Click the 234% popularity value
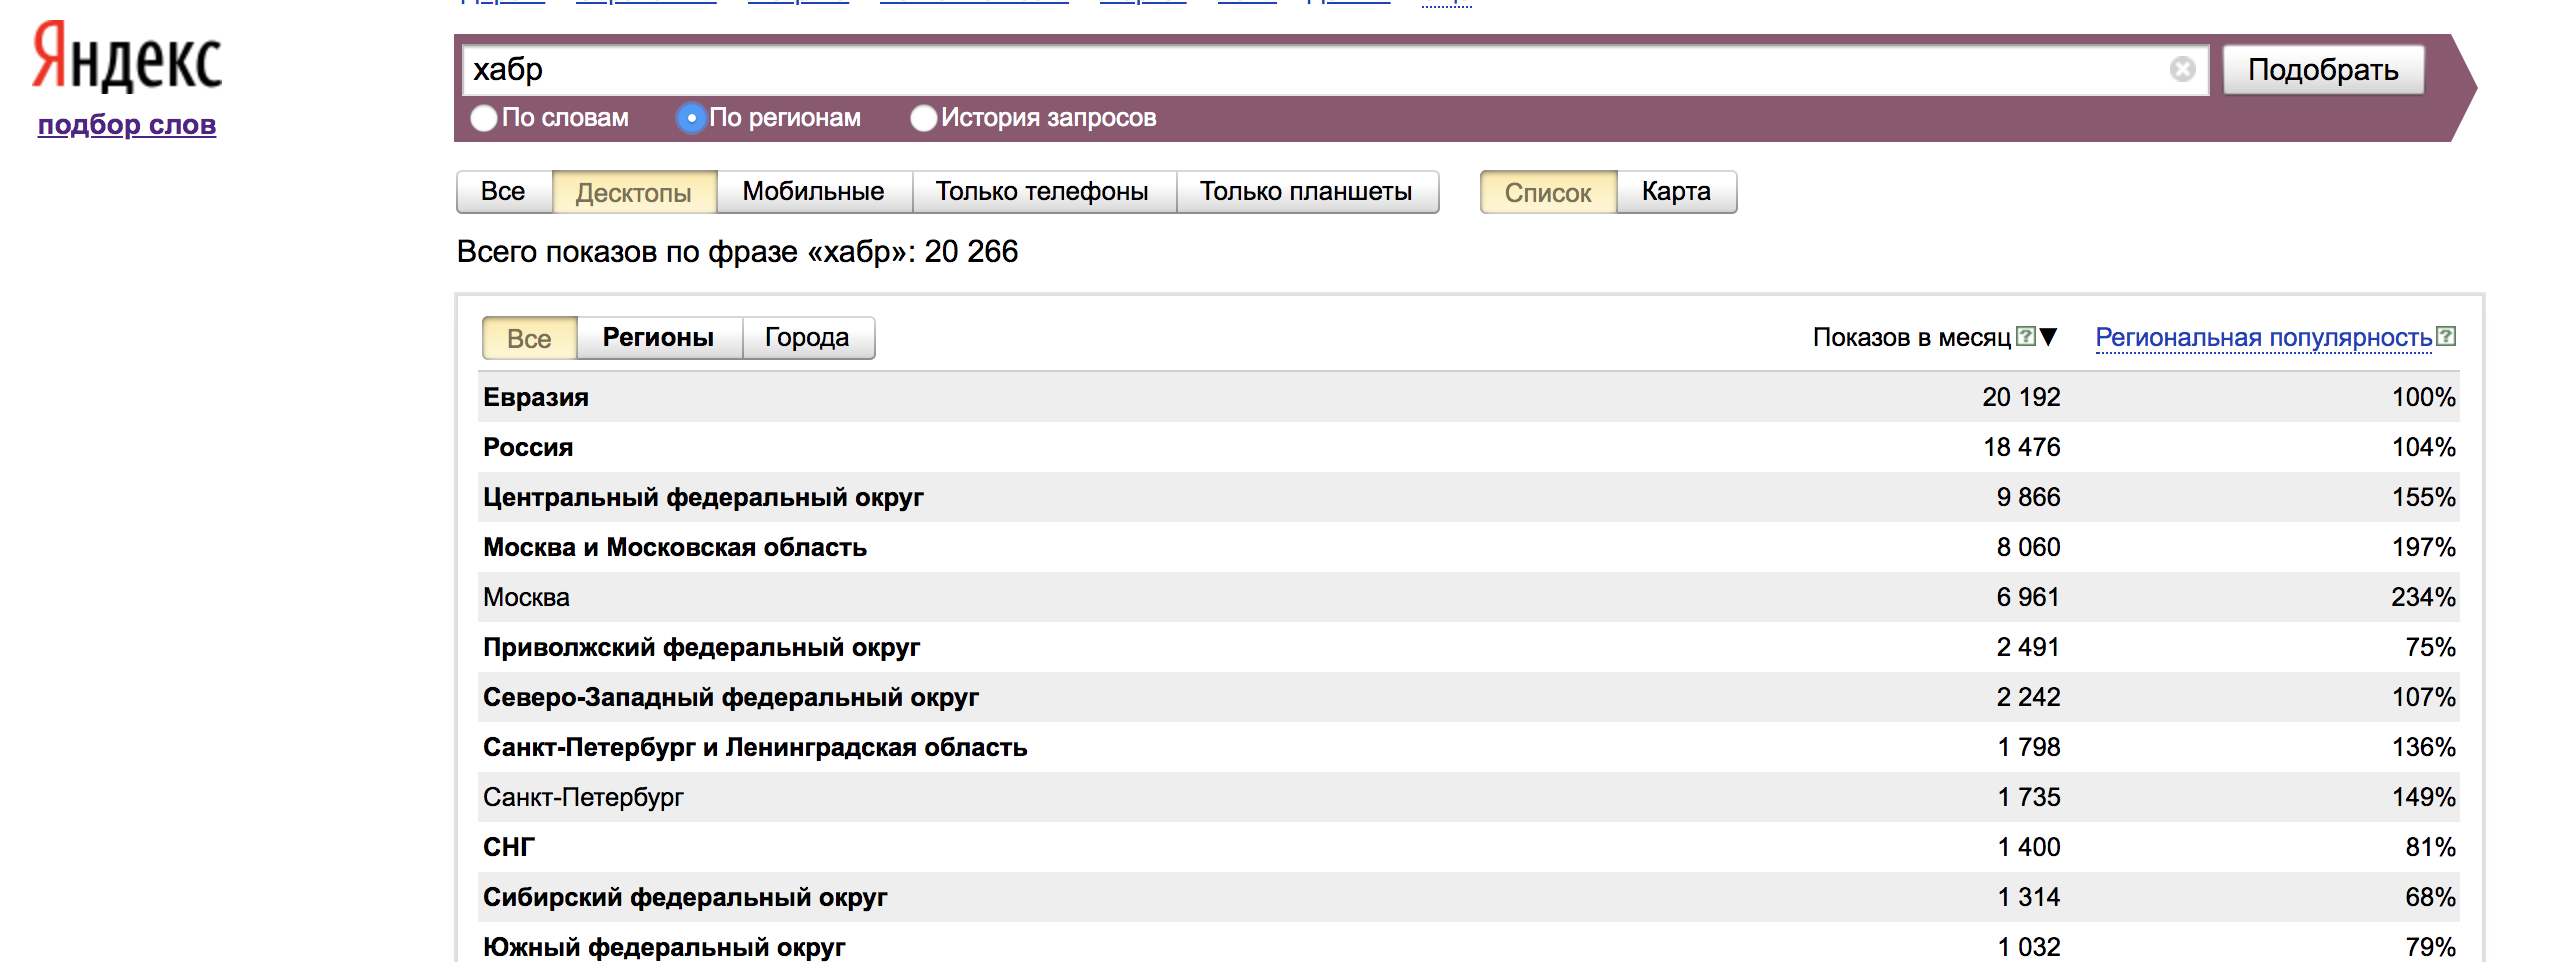This screenshot has height=962, width=2556. coord(2423,597)
